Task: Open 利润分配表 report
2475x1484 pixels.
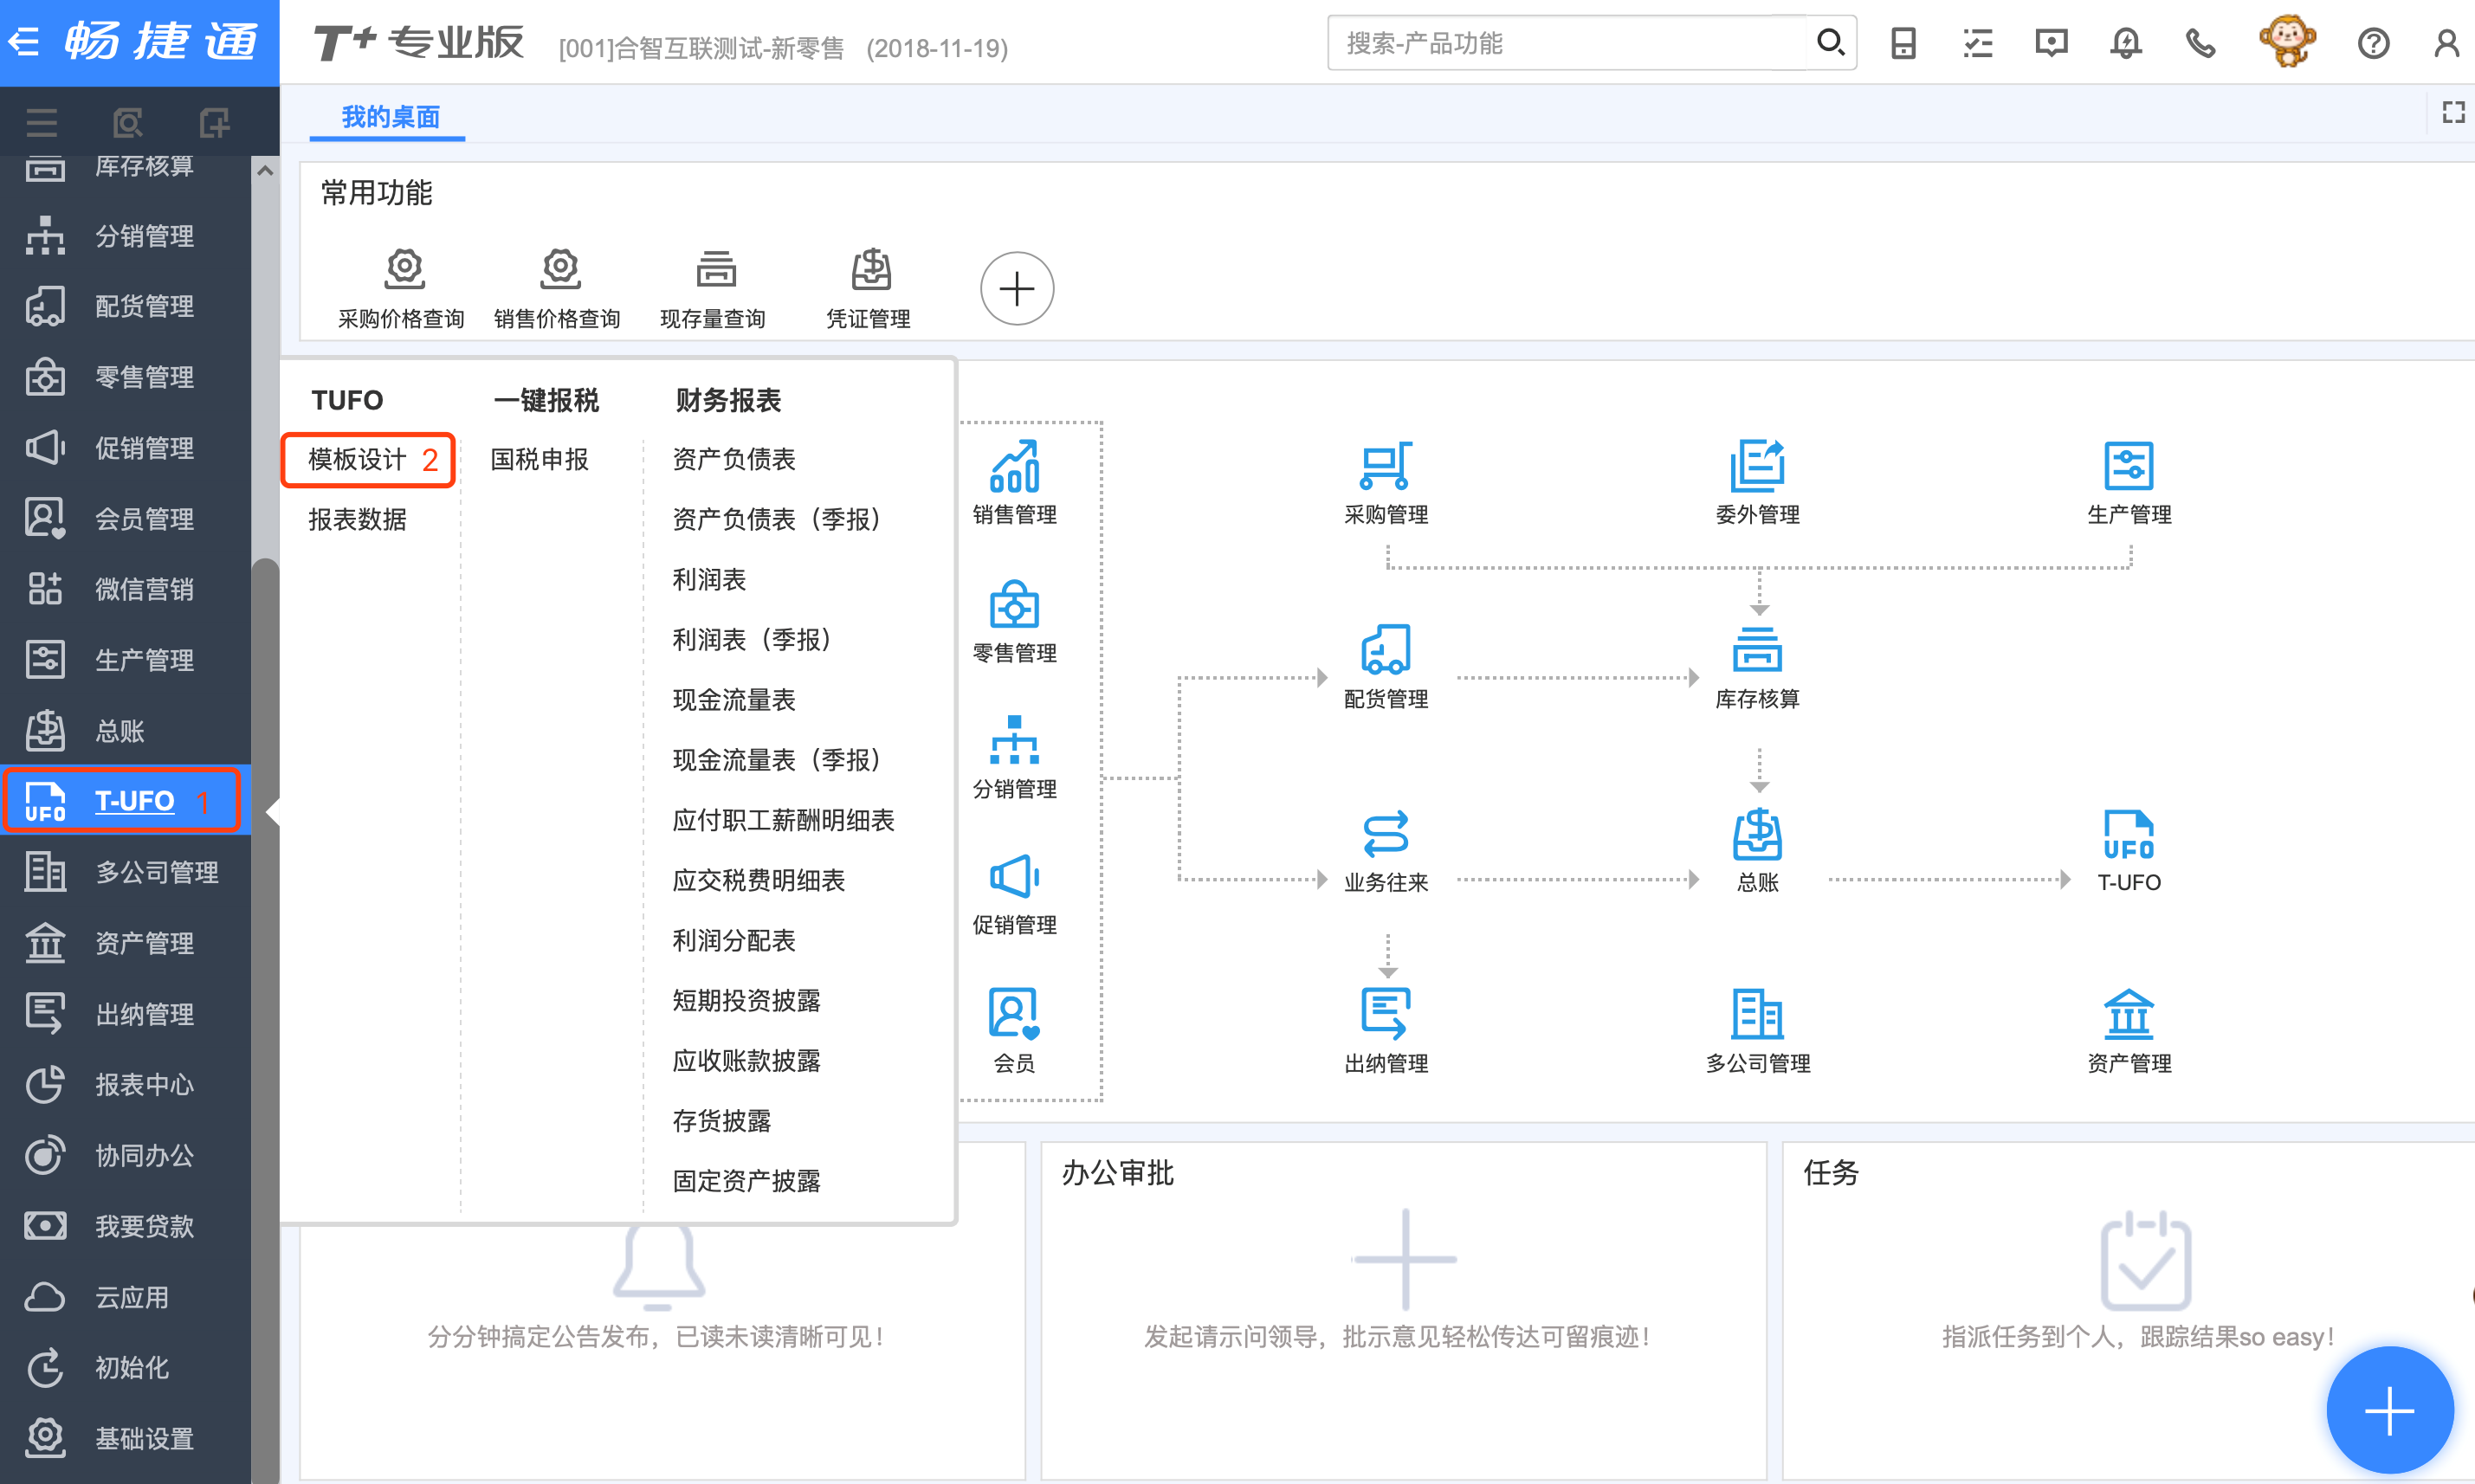Action: pyautogui.click(x=734, y=940)
